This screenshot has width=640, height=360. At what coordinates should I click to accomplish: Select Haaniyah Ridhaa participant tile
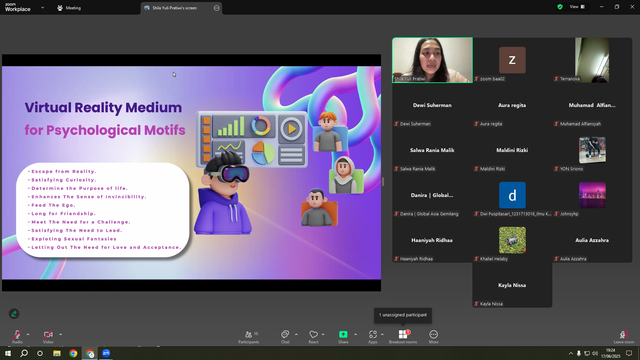432,240
